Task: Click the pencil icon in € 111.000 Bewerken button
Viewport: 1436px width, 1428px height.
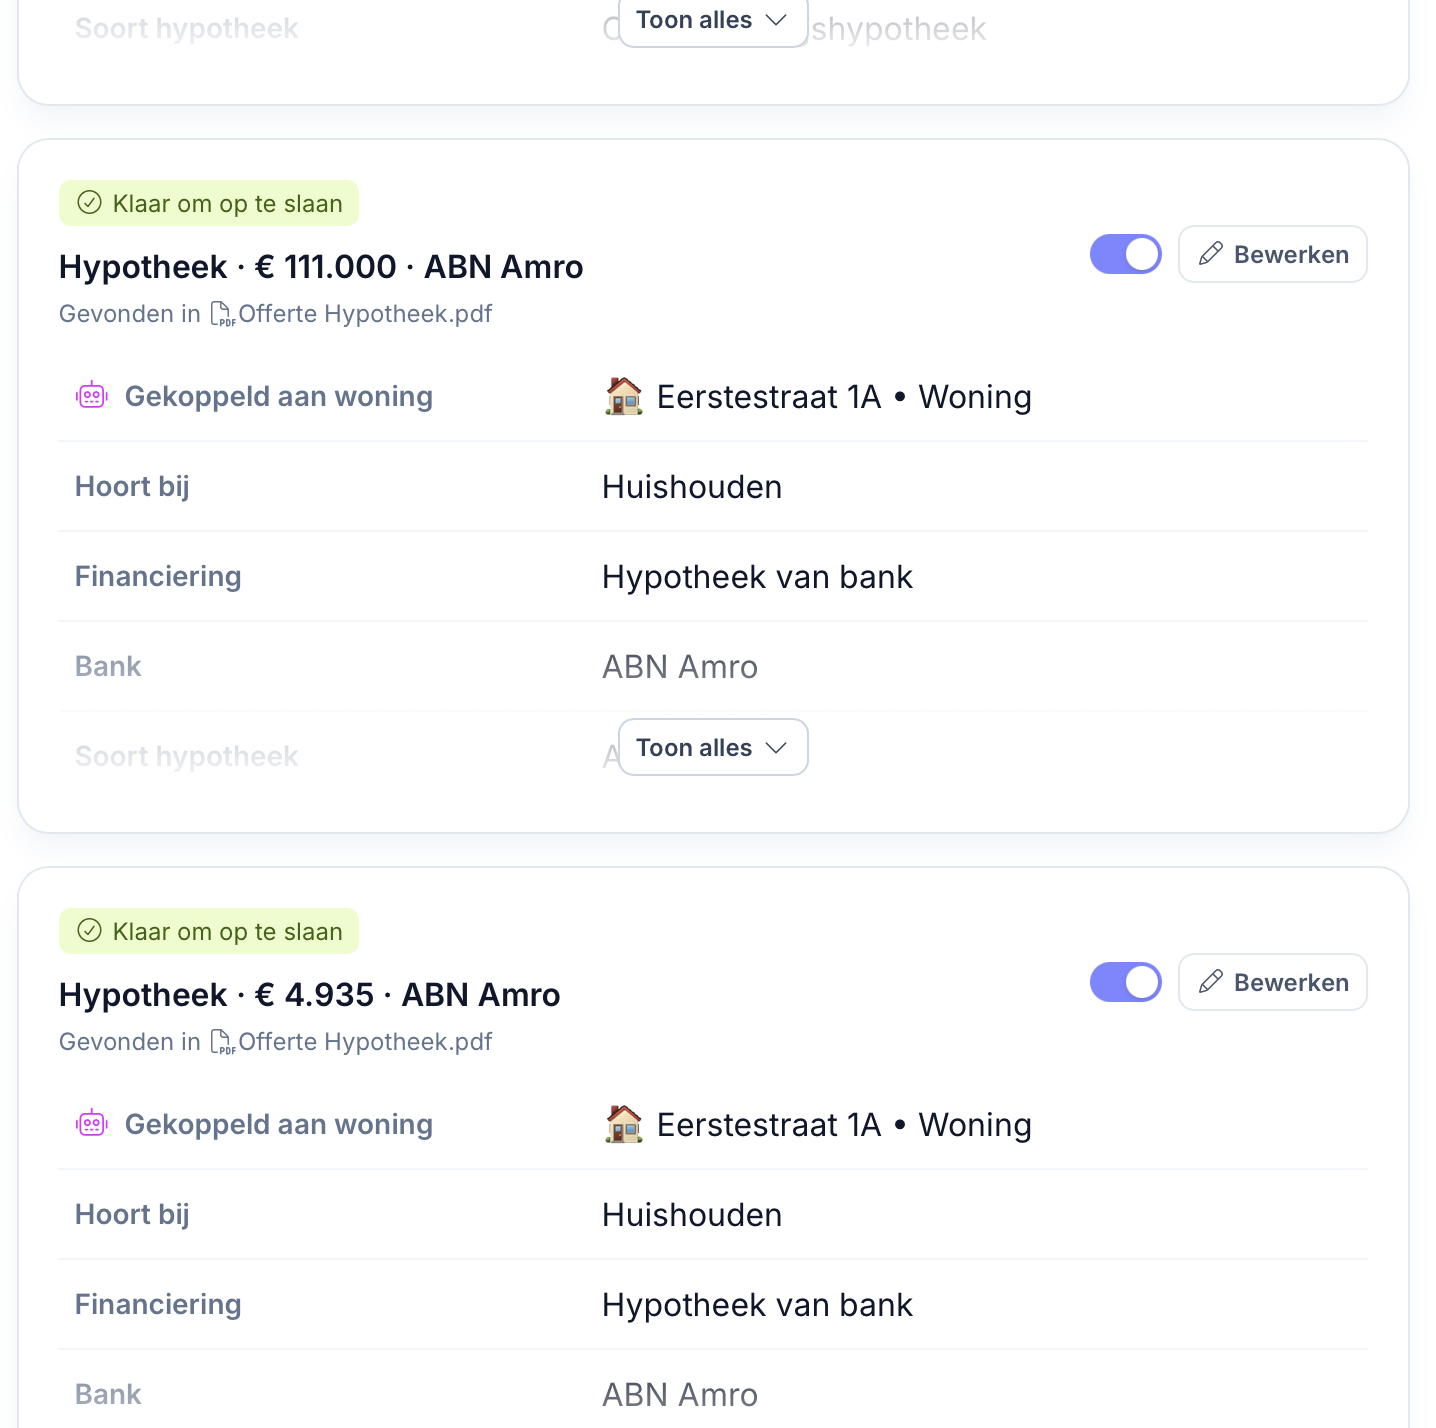Action: (x=1211, y=254)
